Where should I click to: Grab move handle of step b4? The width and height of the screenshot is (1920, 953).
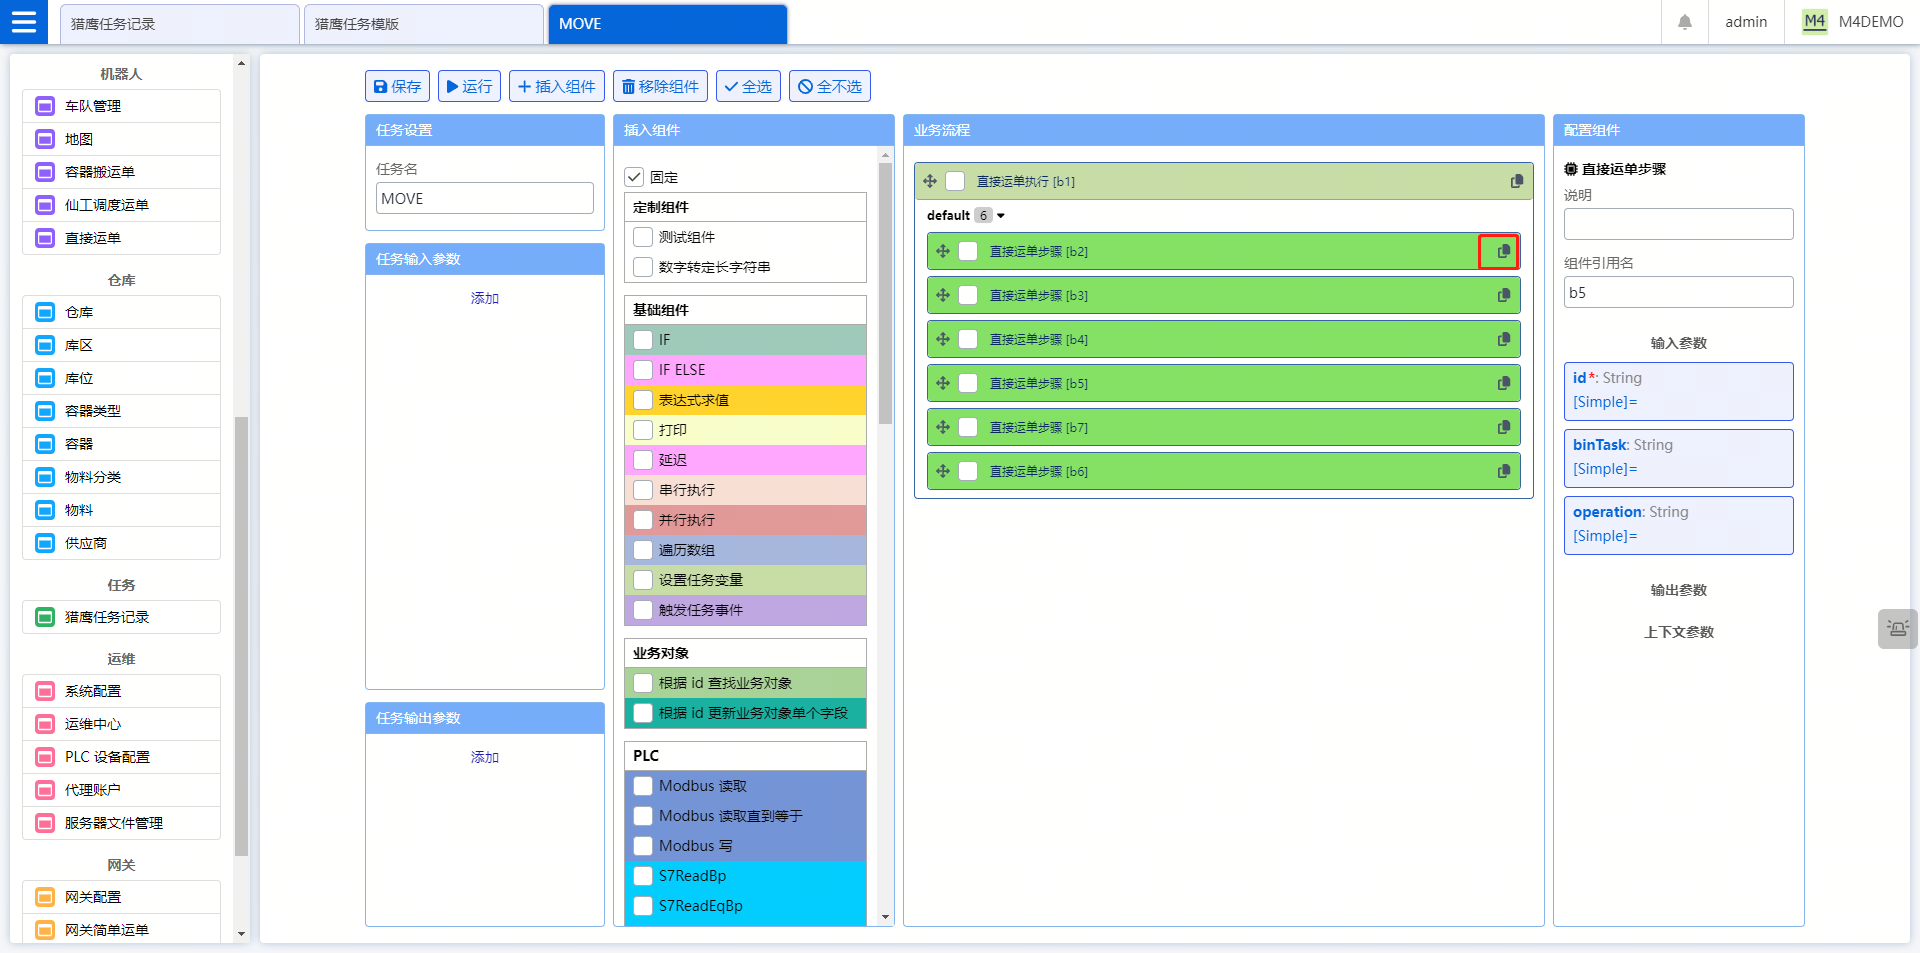(x=942, y=339)
